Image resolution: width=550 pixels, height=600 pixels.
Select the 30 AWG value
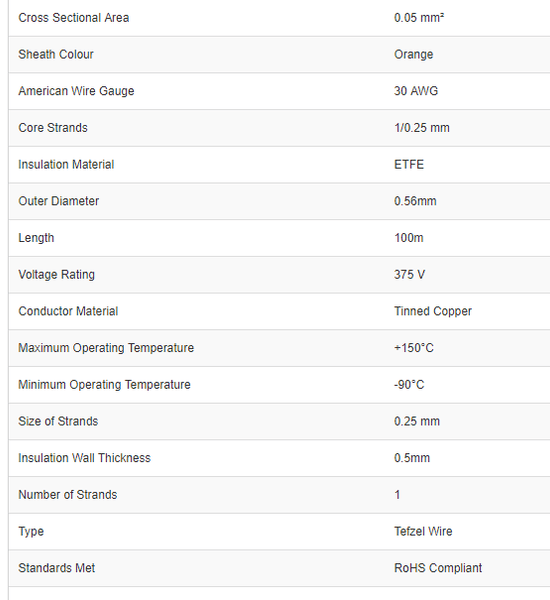pos(416,91)
